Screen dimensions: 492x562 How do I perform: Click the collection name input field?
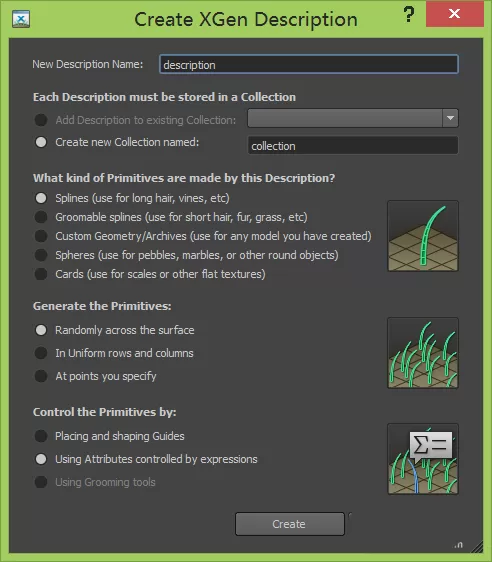pos(353,146)
